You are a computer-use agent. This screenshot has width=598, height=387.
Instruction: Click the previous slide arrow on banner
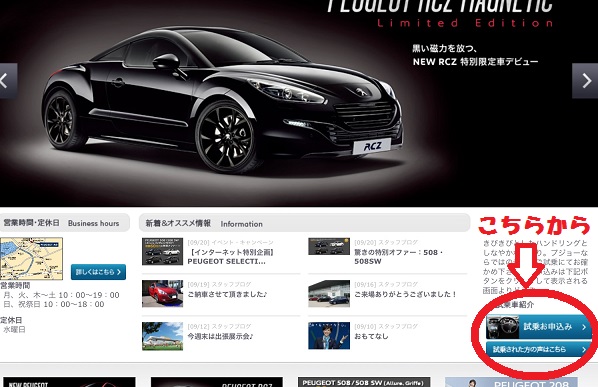[x=8, y=81]
